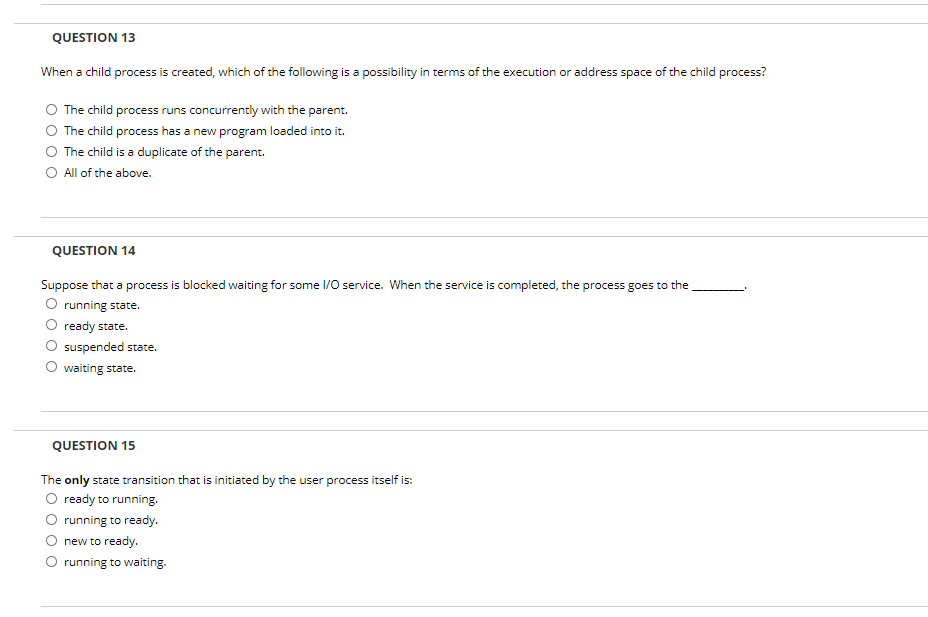Click the QUESTION 13 heading

coord(93,37)
